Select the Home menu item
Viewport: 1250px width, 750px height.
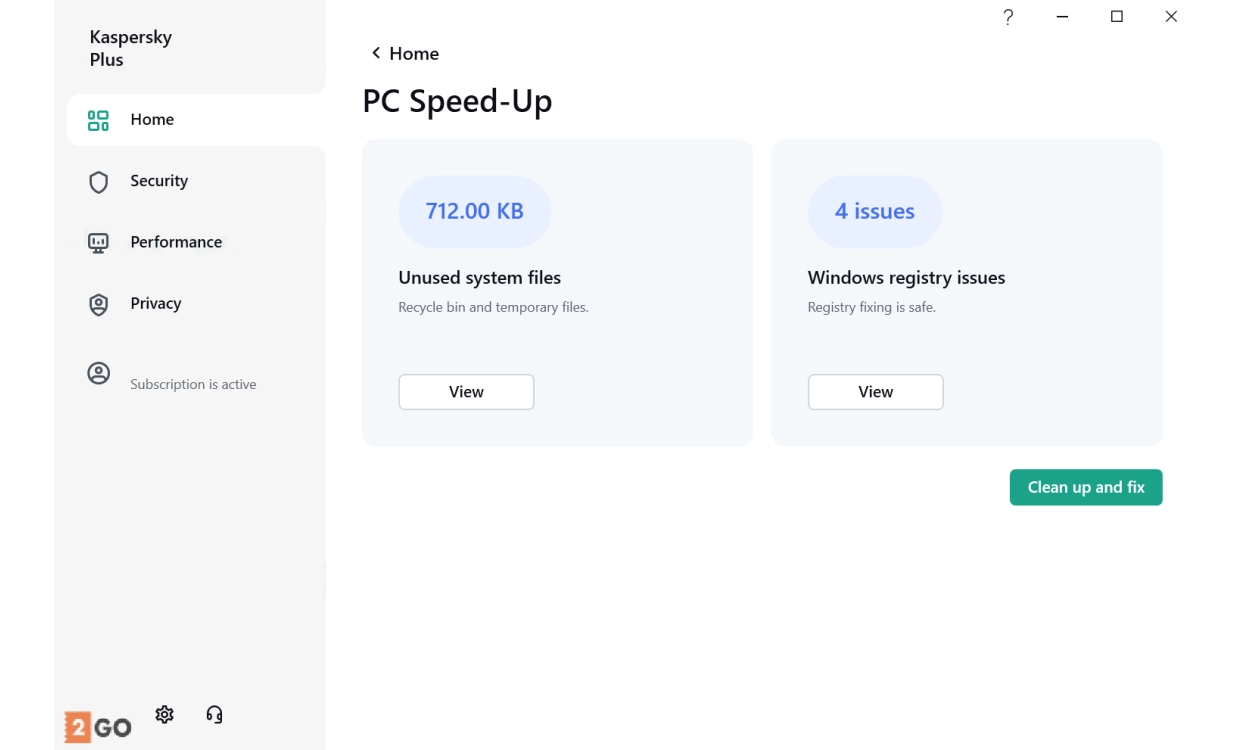[x=152, y=120]
